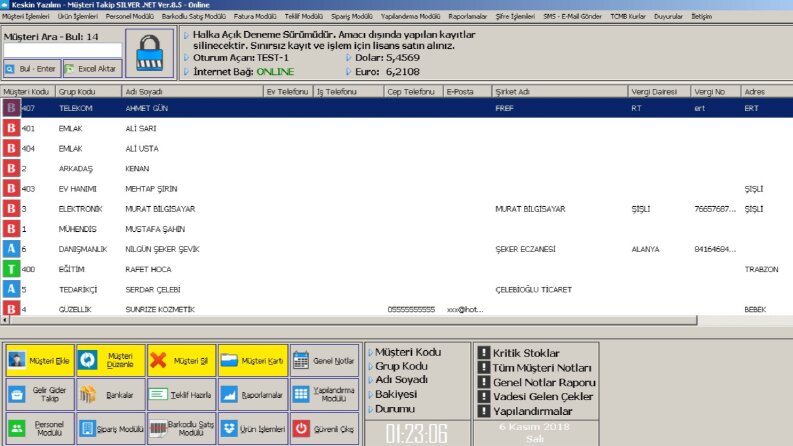
Task: Open Yapılandırmalar alert item
Action: (525, 411)
